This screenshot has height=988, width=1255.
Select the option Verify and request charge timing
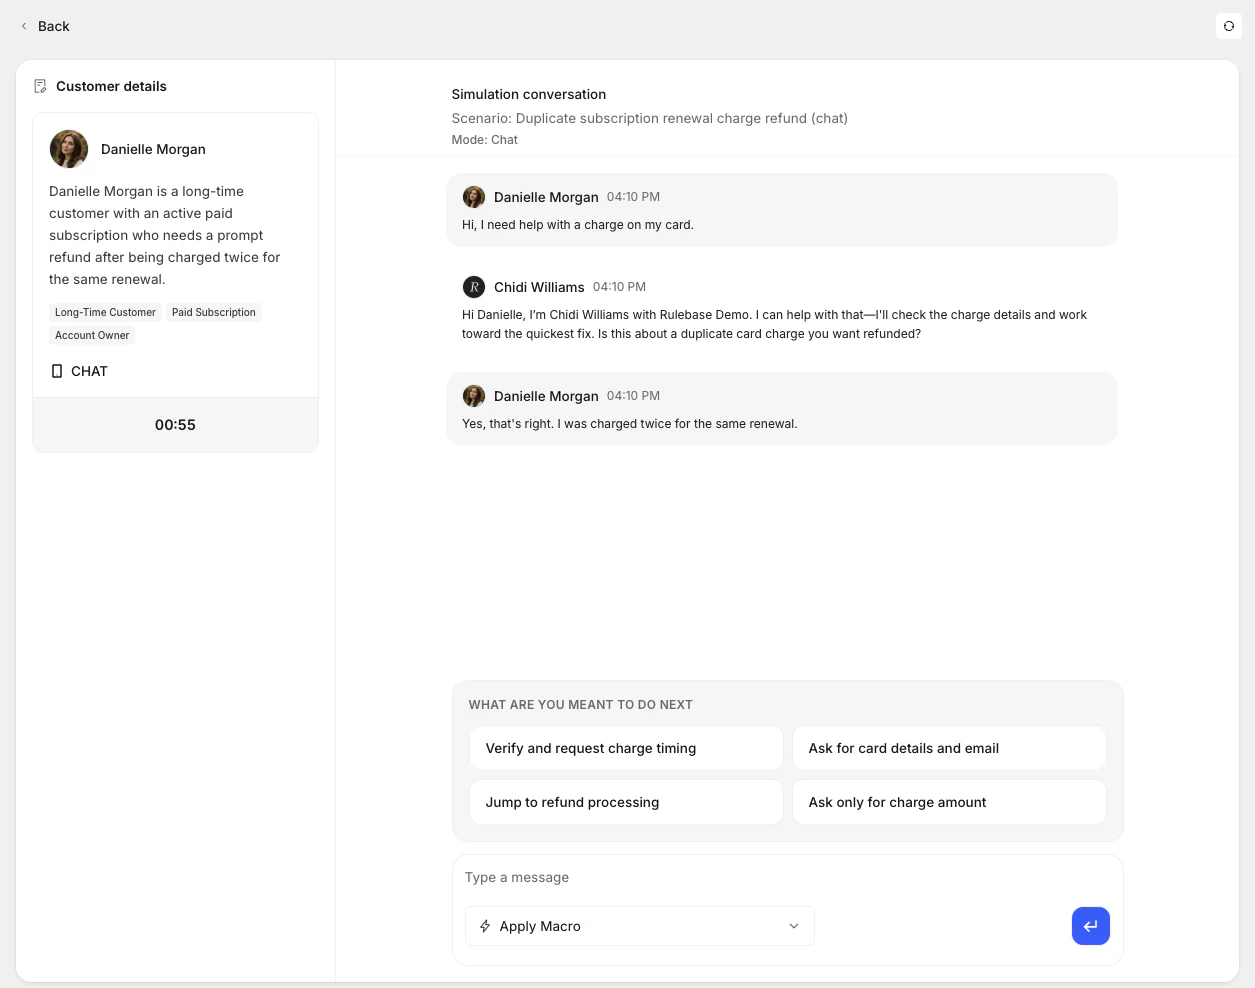(x=625, y=748)
